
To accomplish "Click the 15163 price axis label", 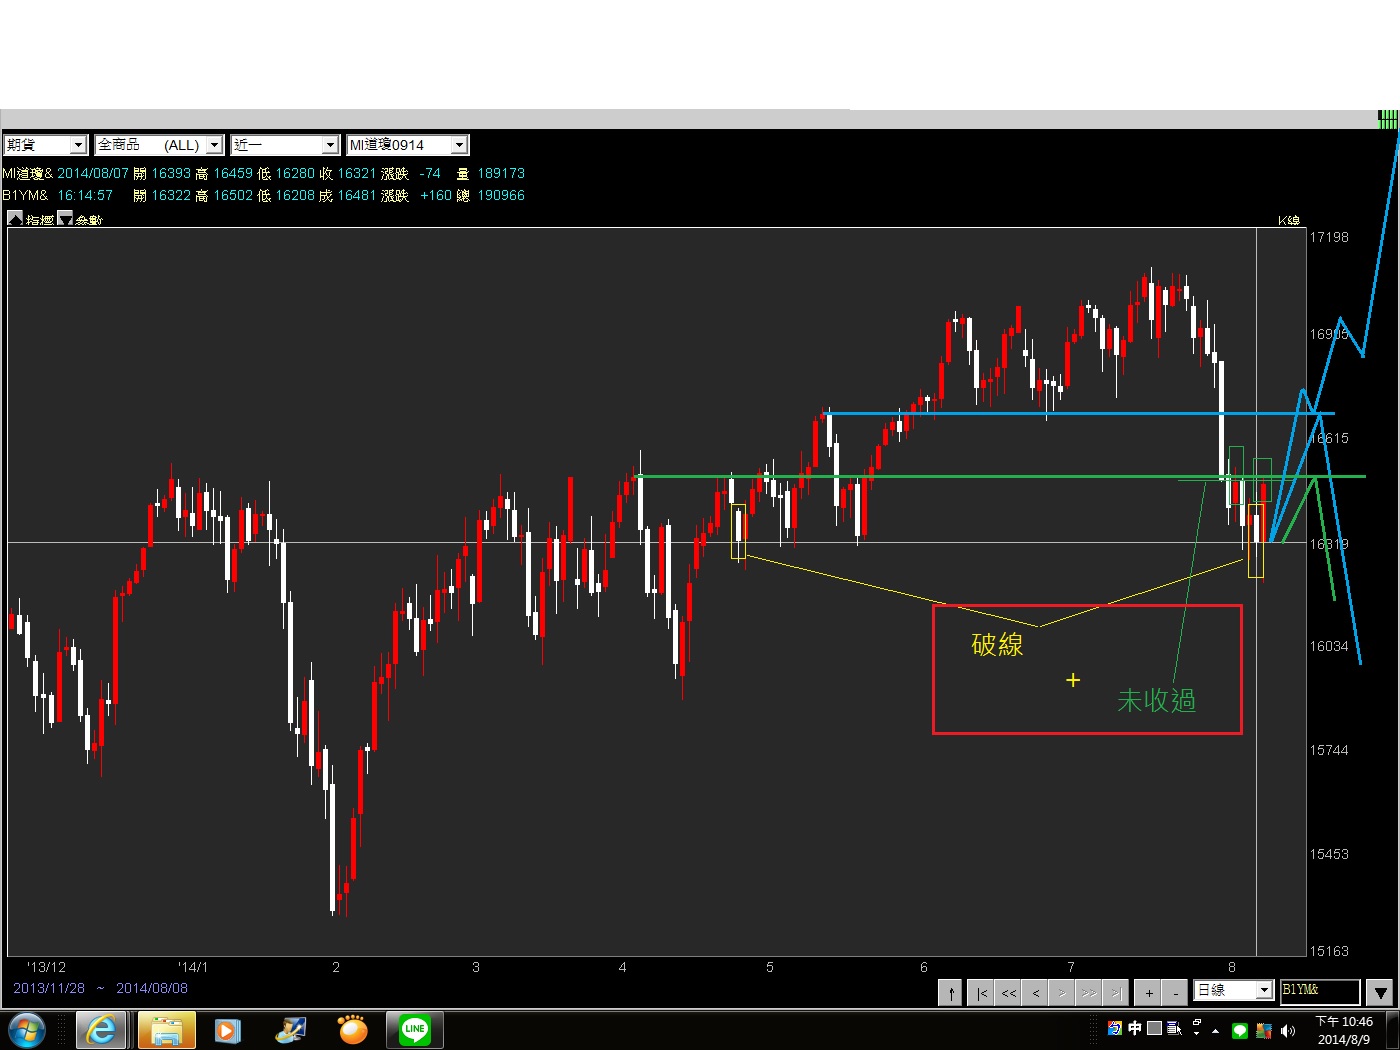I will click(1329, 951).
